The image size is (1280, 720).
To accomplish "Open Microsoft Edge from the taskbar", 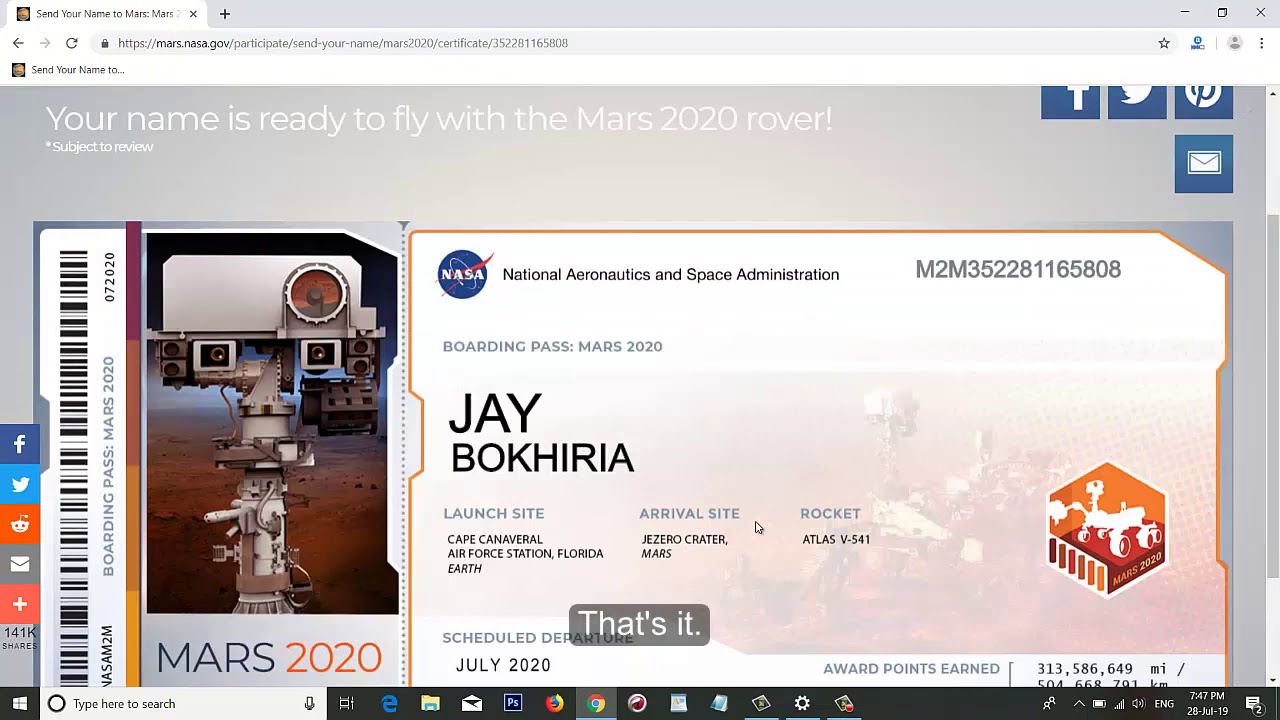I will click(x=390, y=704).
